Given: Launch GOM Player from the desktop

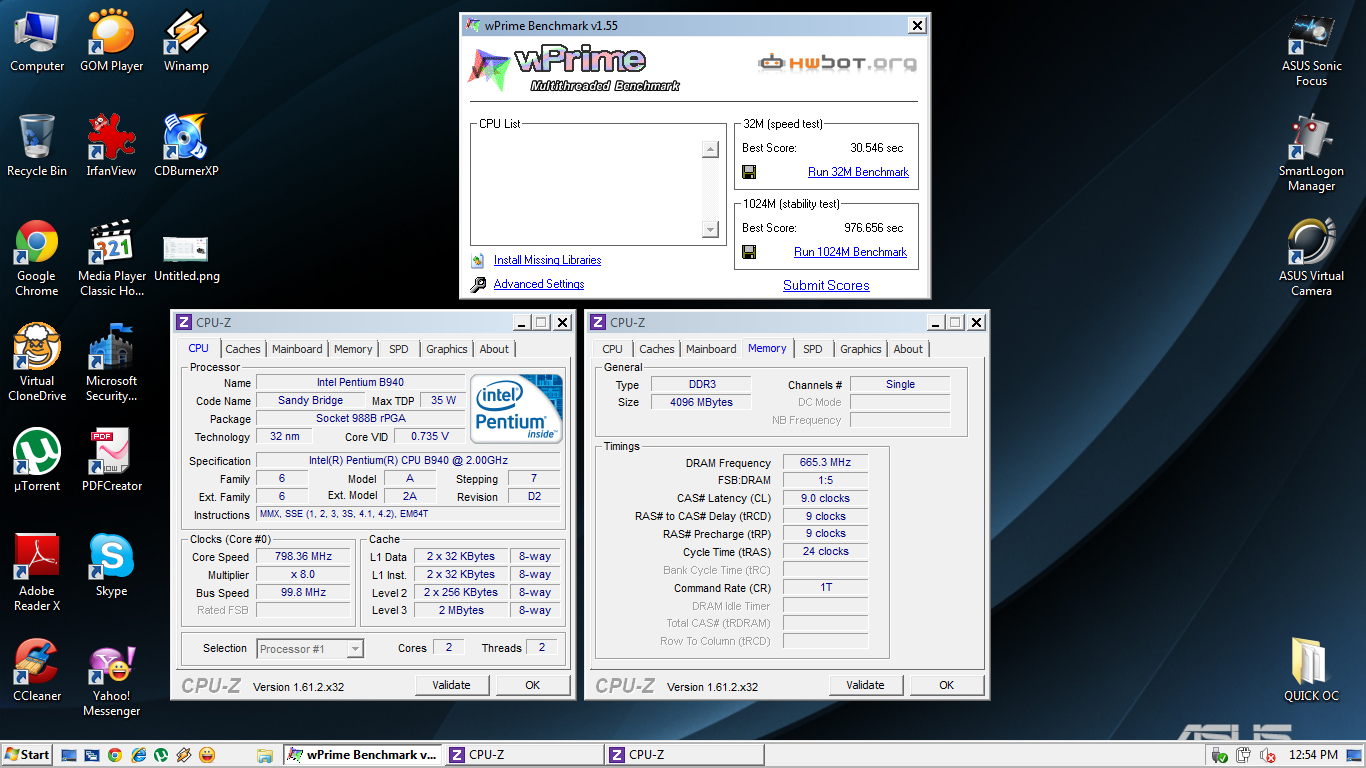Looking at the screenshot, I should click(112, 41).
